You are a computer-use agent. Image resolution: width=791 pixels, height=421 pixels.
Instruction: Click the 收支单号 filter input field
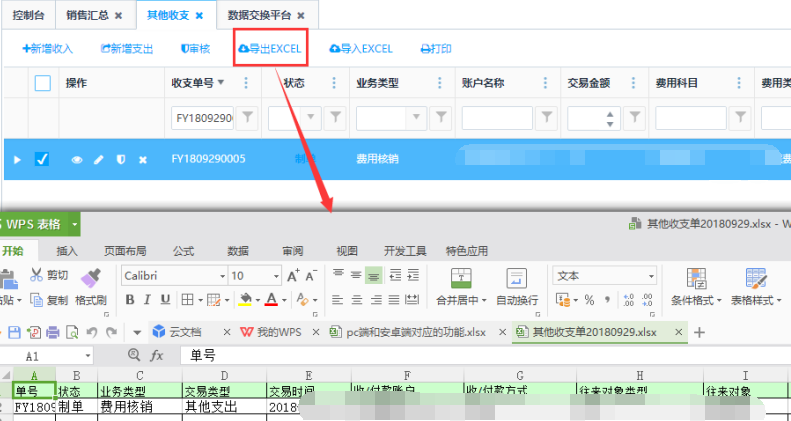pyautogui.click(x=202, y=118)
